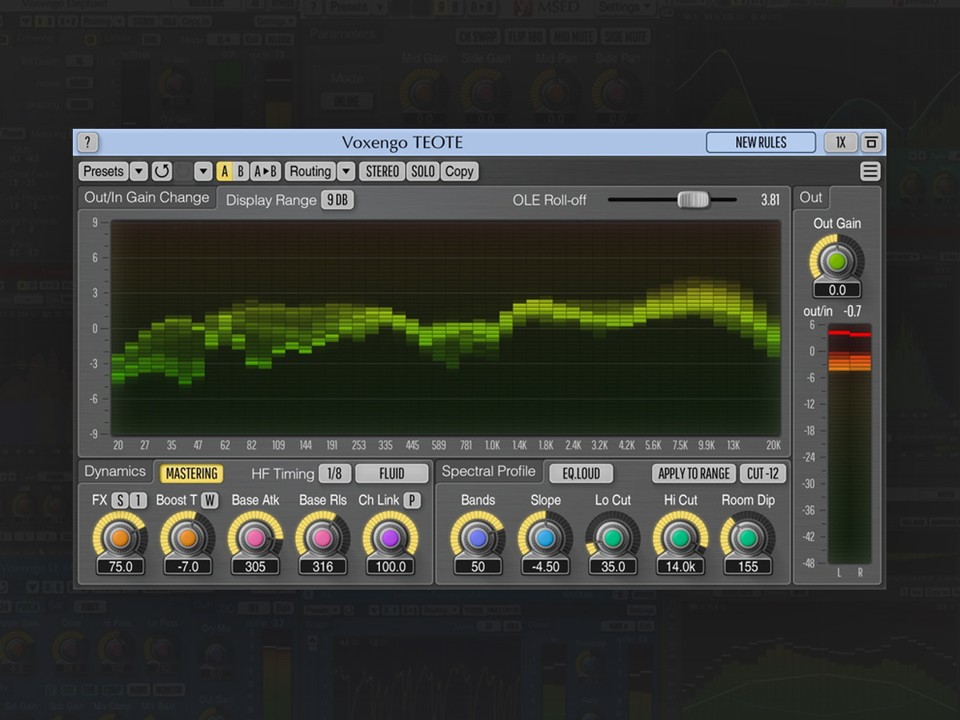Select the B state button

(x=241, y=171)
